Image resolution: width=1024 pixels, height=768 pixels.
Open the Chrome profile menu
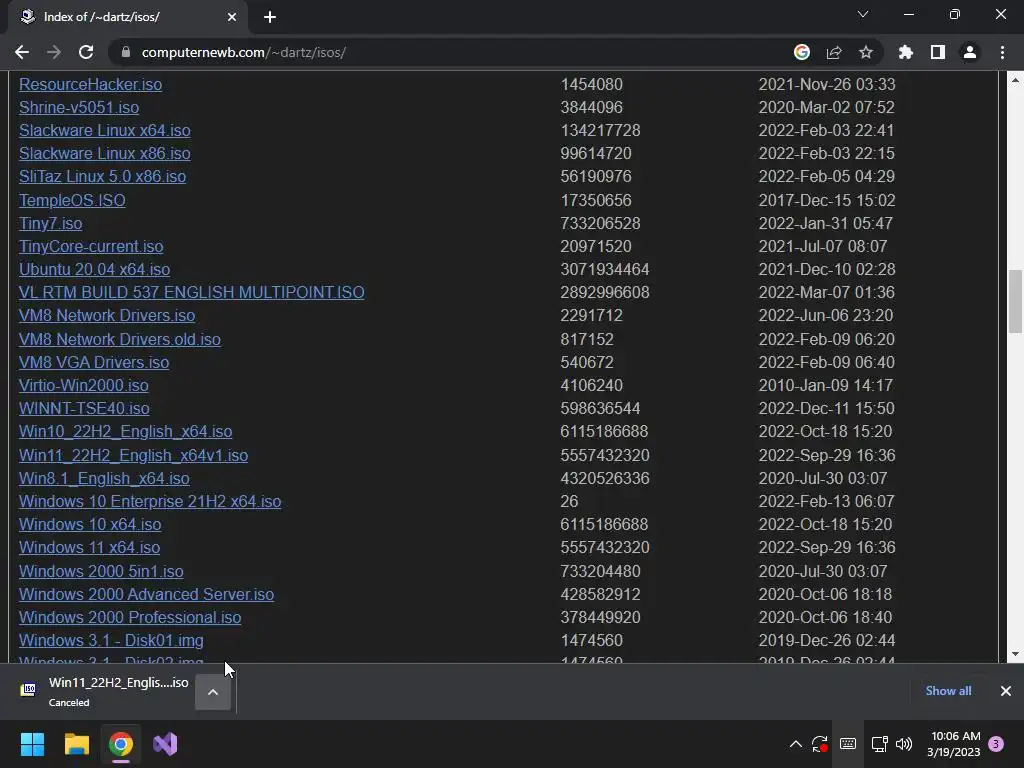tap(970, 52)
